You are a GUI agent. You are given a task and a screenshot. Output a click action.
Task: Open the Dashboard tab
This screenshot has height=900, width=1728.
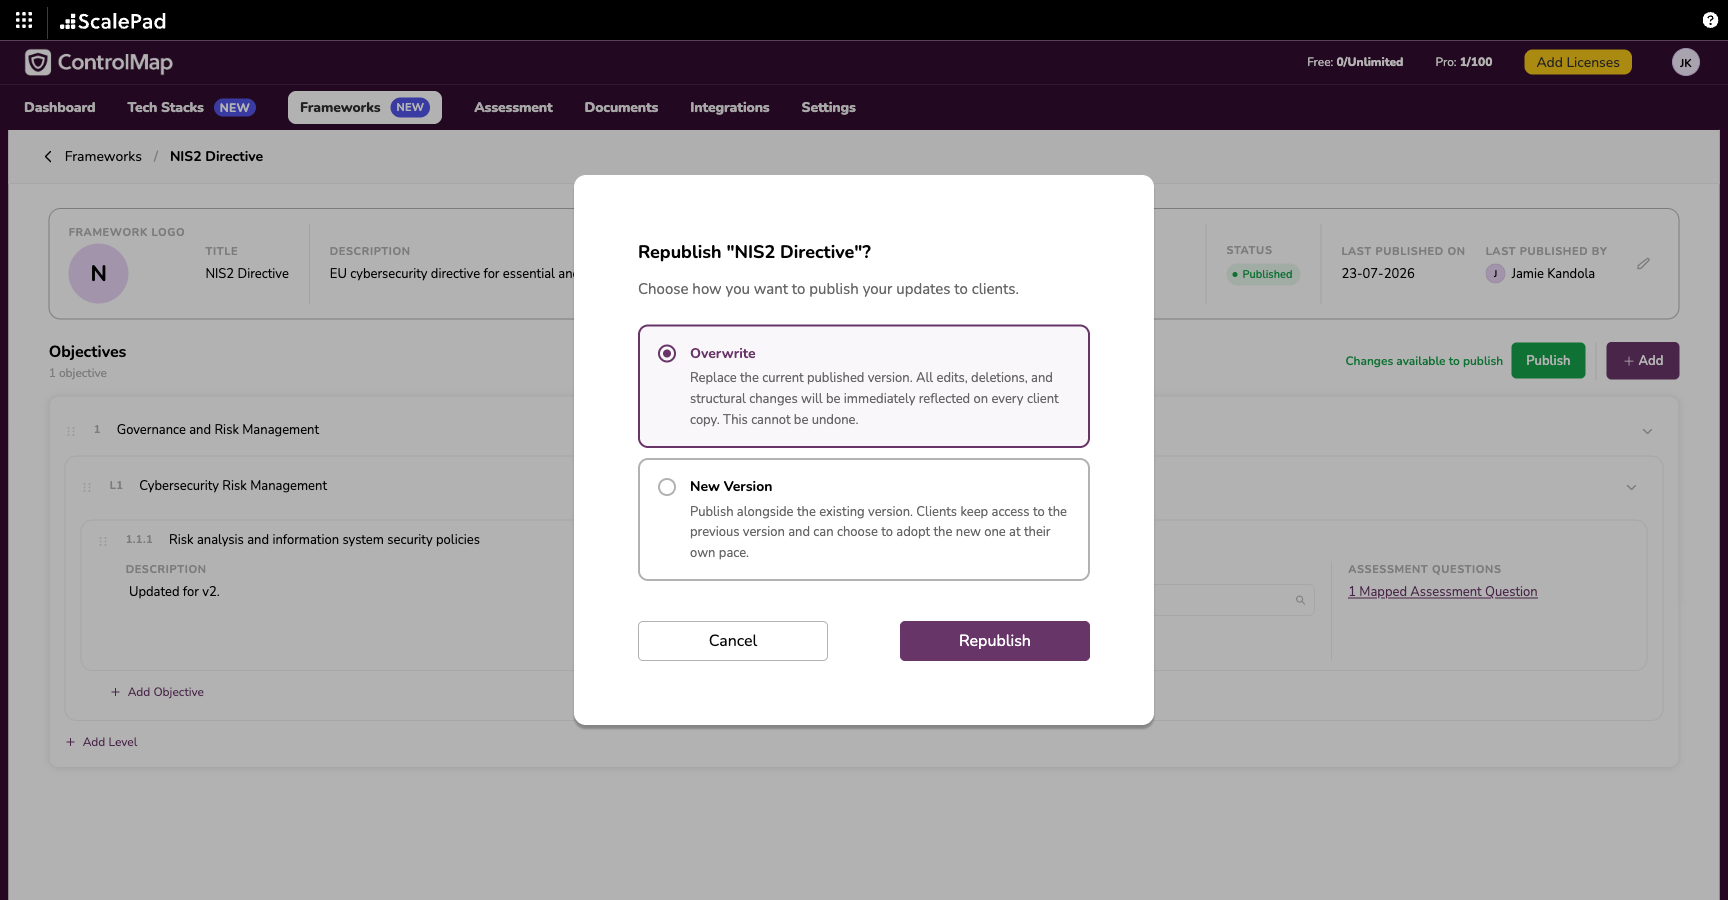click(60, 107)
